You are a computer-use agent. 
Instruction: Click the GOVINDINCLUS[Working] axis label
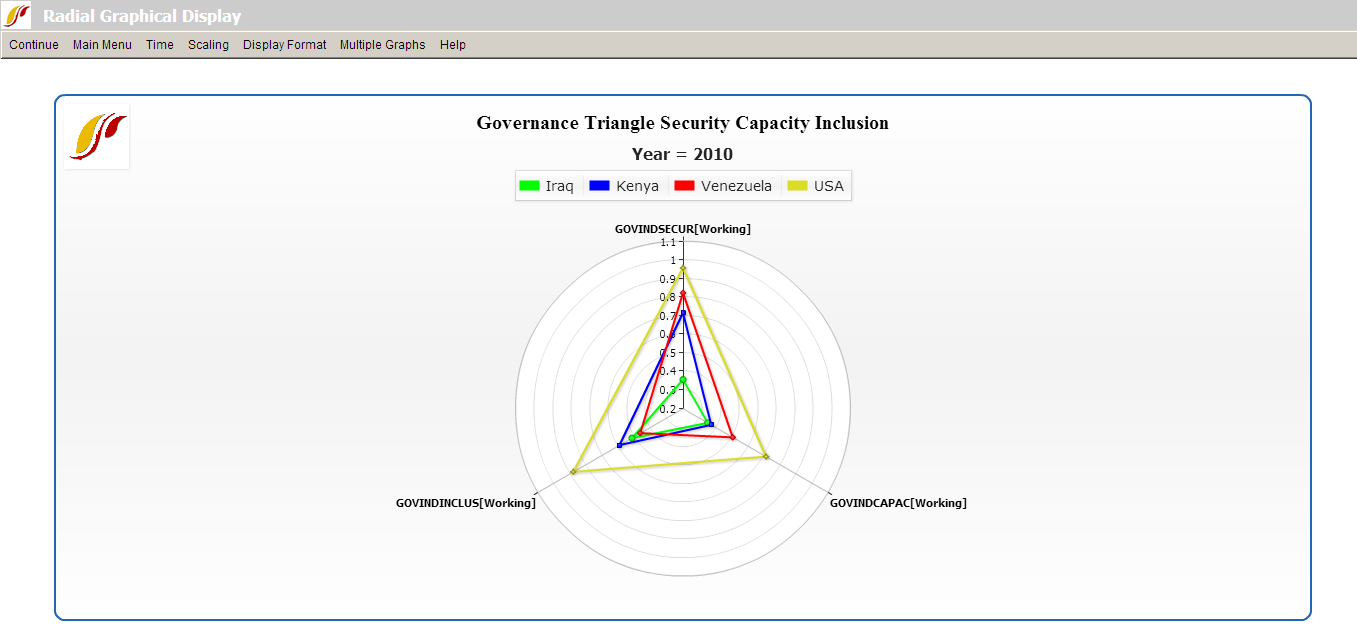click(x=466, y=503)
